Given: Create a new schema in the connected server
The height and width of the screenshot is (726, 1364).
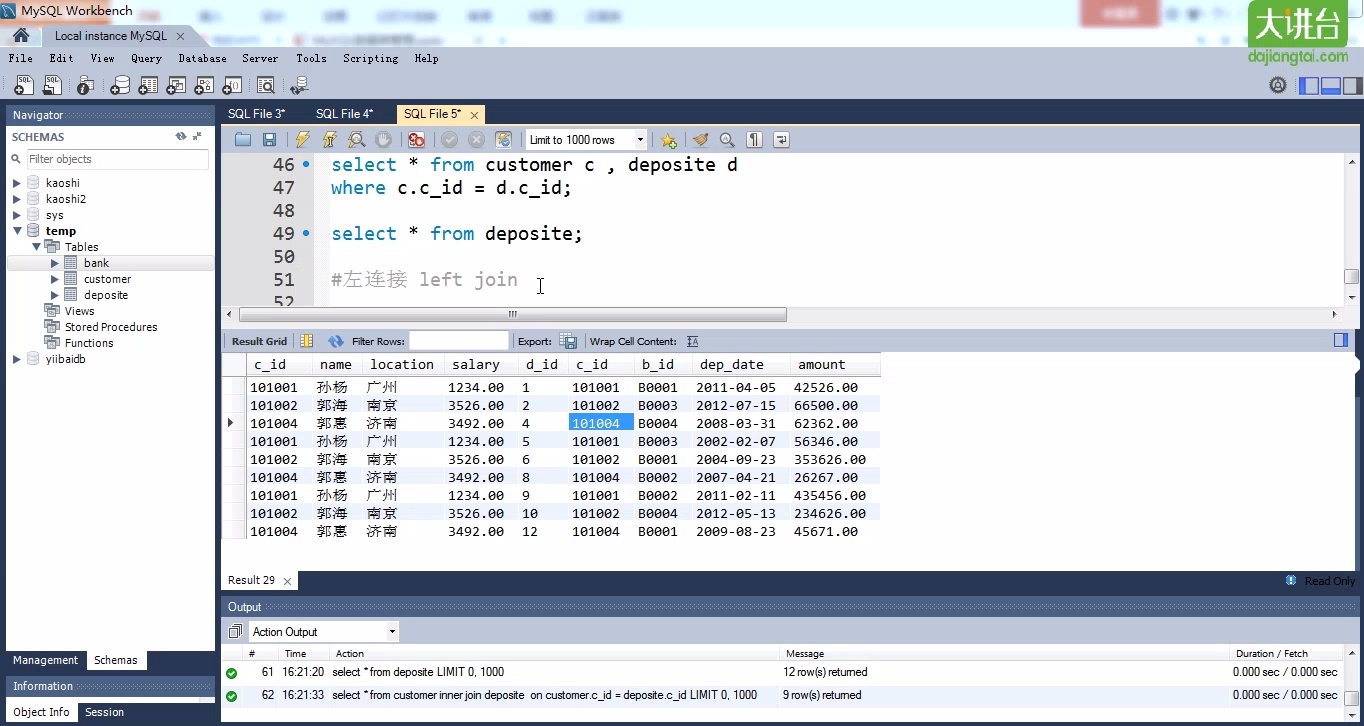Looking at the screenshot, I should tap(119, 85).
